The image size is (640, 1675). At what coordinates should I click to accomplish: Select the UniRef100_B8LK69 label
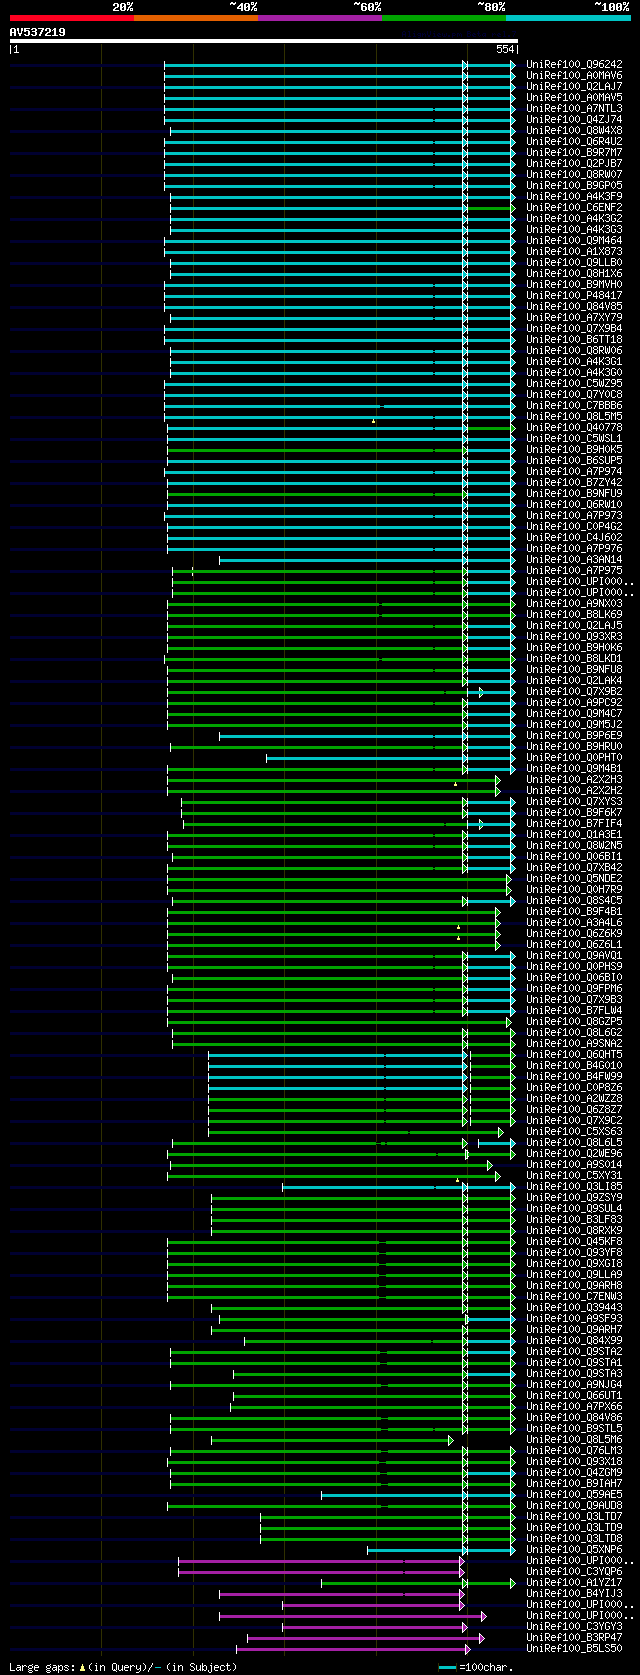tap(574, 615)
